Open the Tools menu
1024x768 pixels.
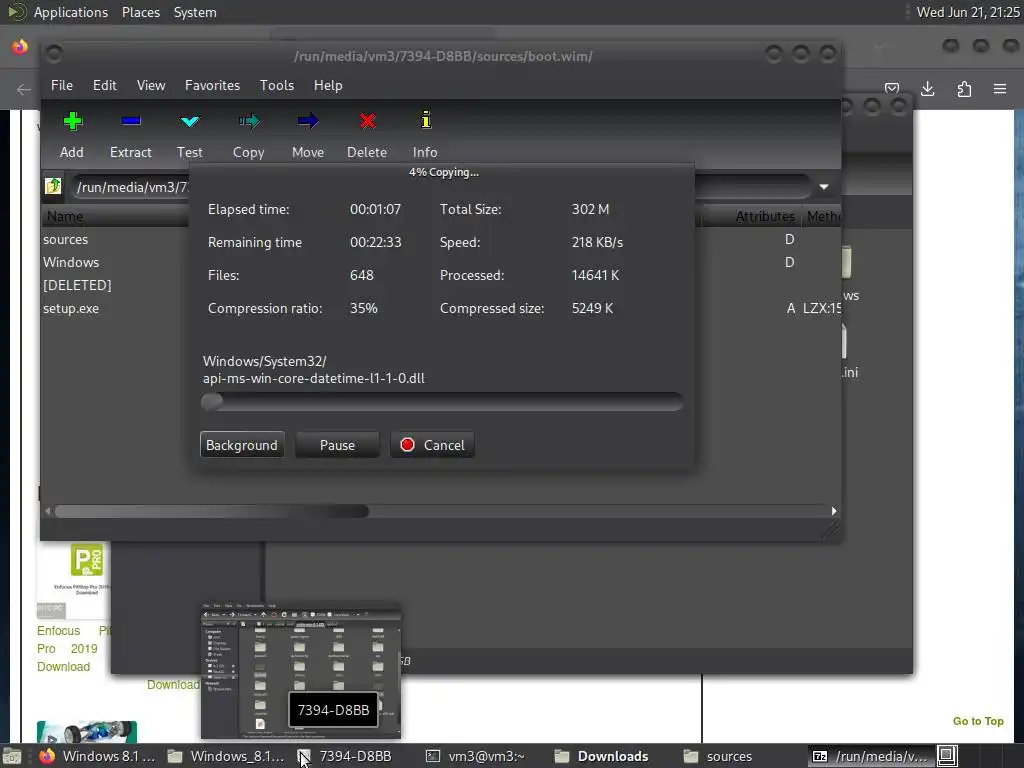click(277, 86)
